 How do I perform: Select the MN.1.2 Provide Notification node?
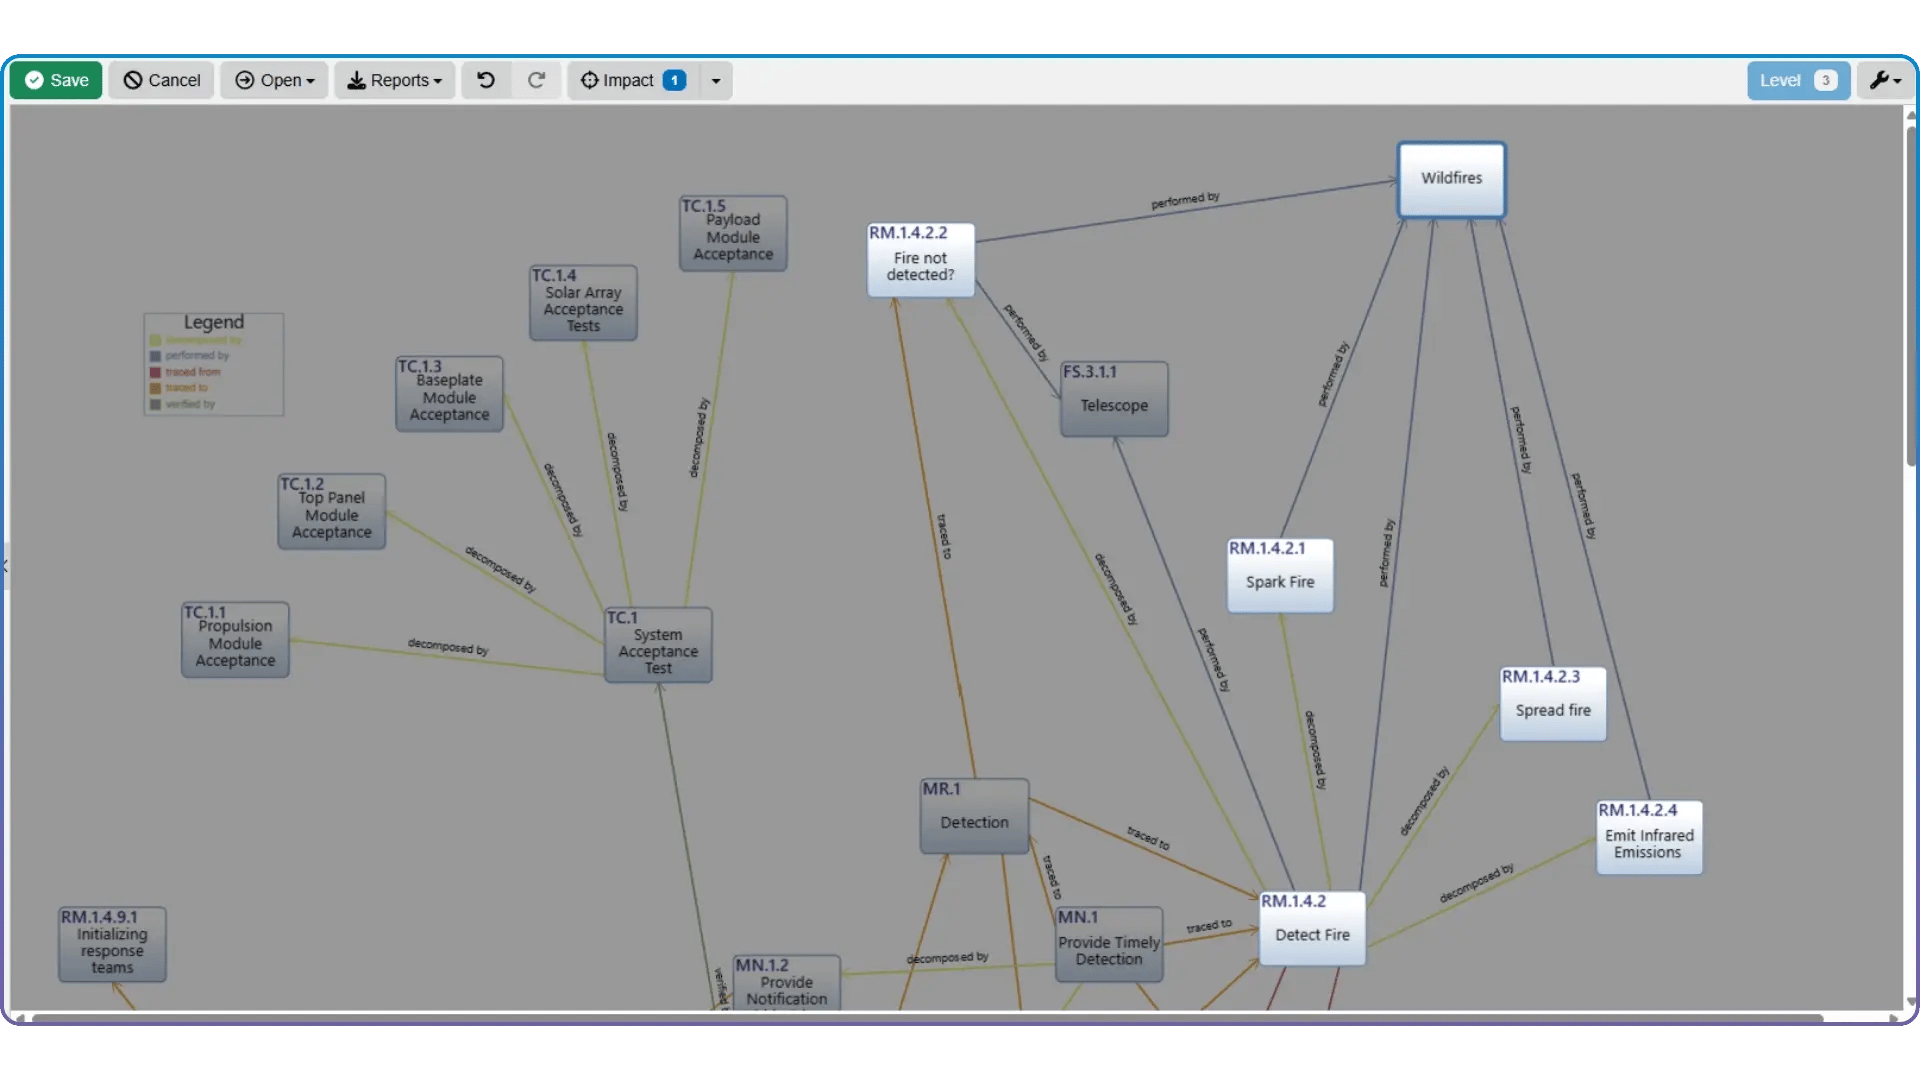[787, 983]
